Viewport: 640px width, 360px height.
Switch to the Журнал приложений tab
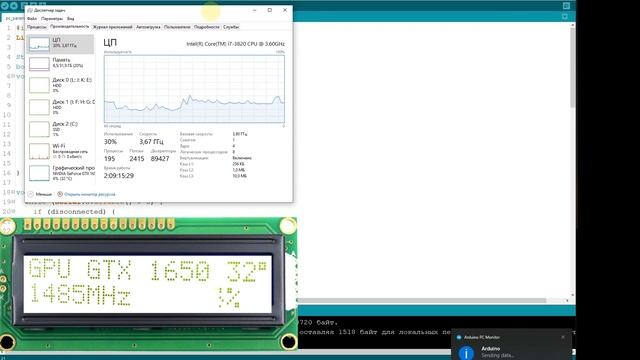tap(113, 27)
